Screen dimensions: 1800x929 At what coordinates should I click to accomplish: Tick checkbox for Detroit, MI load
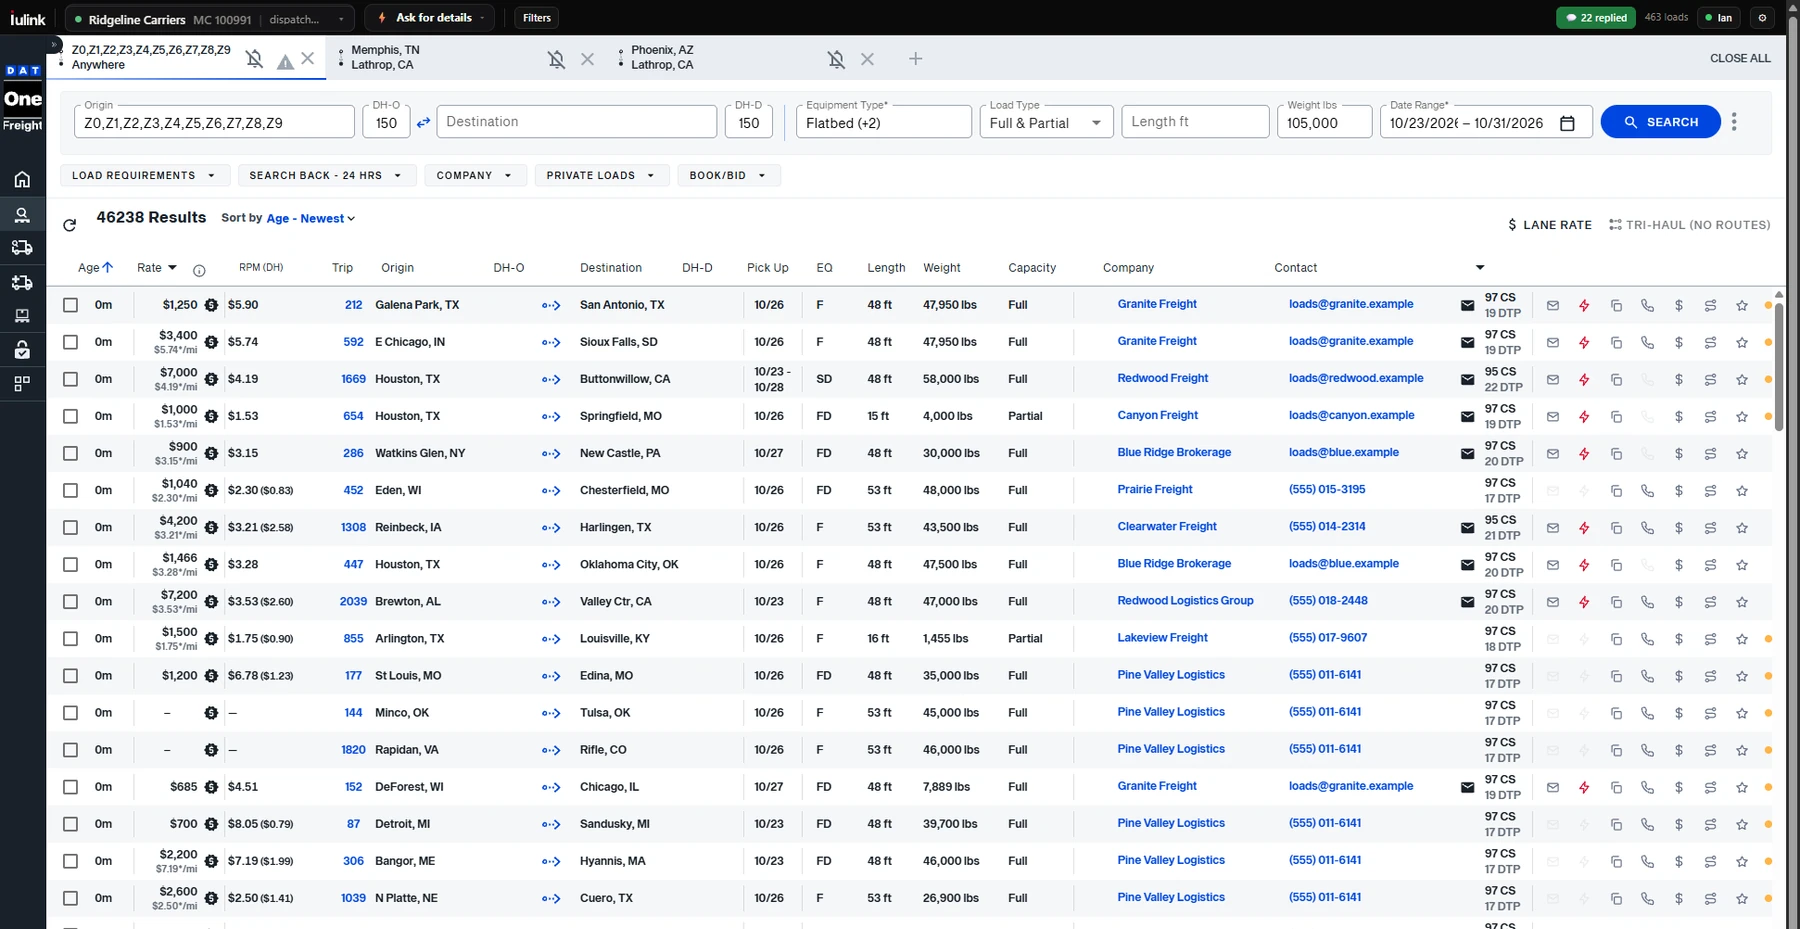point(70,824)
